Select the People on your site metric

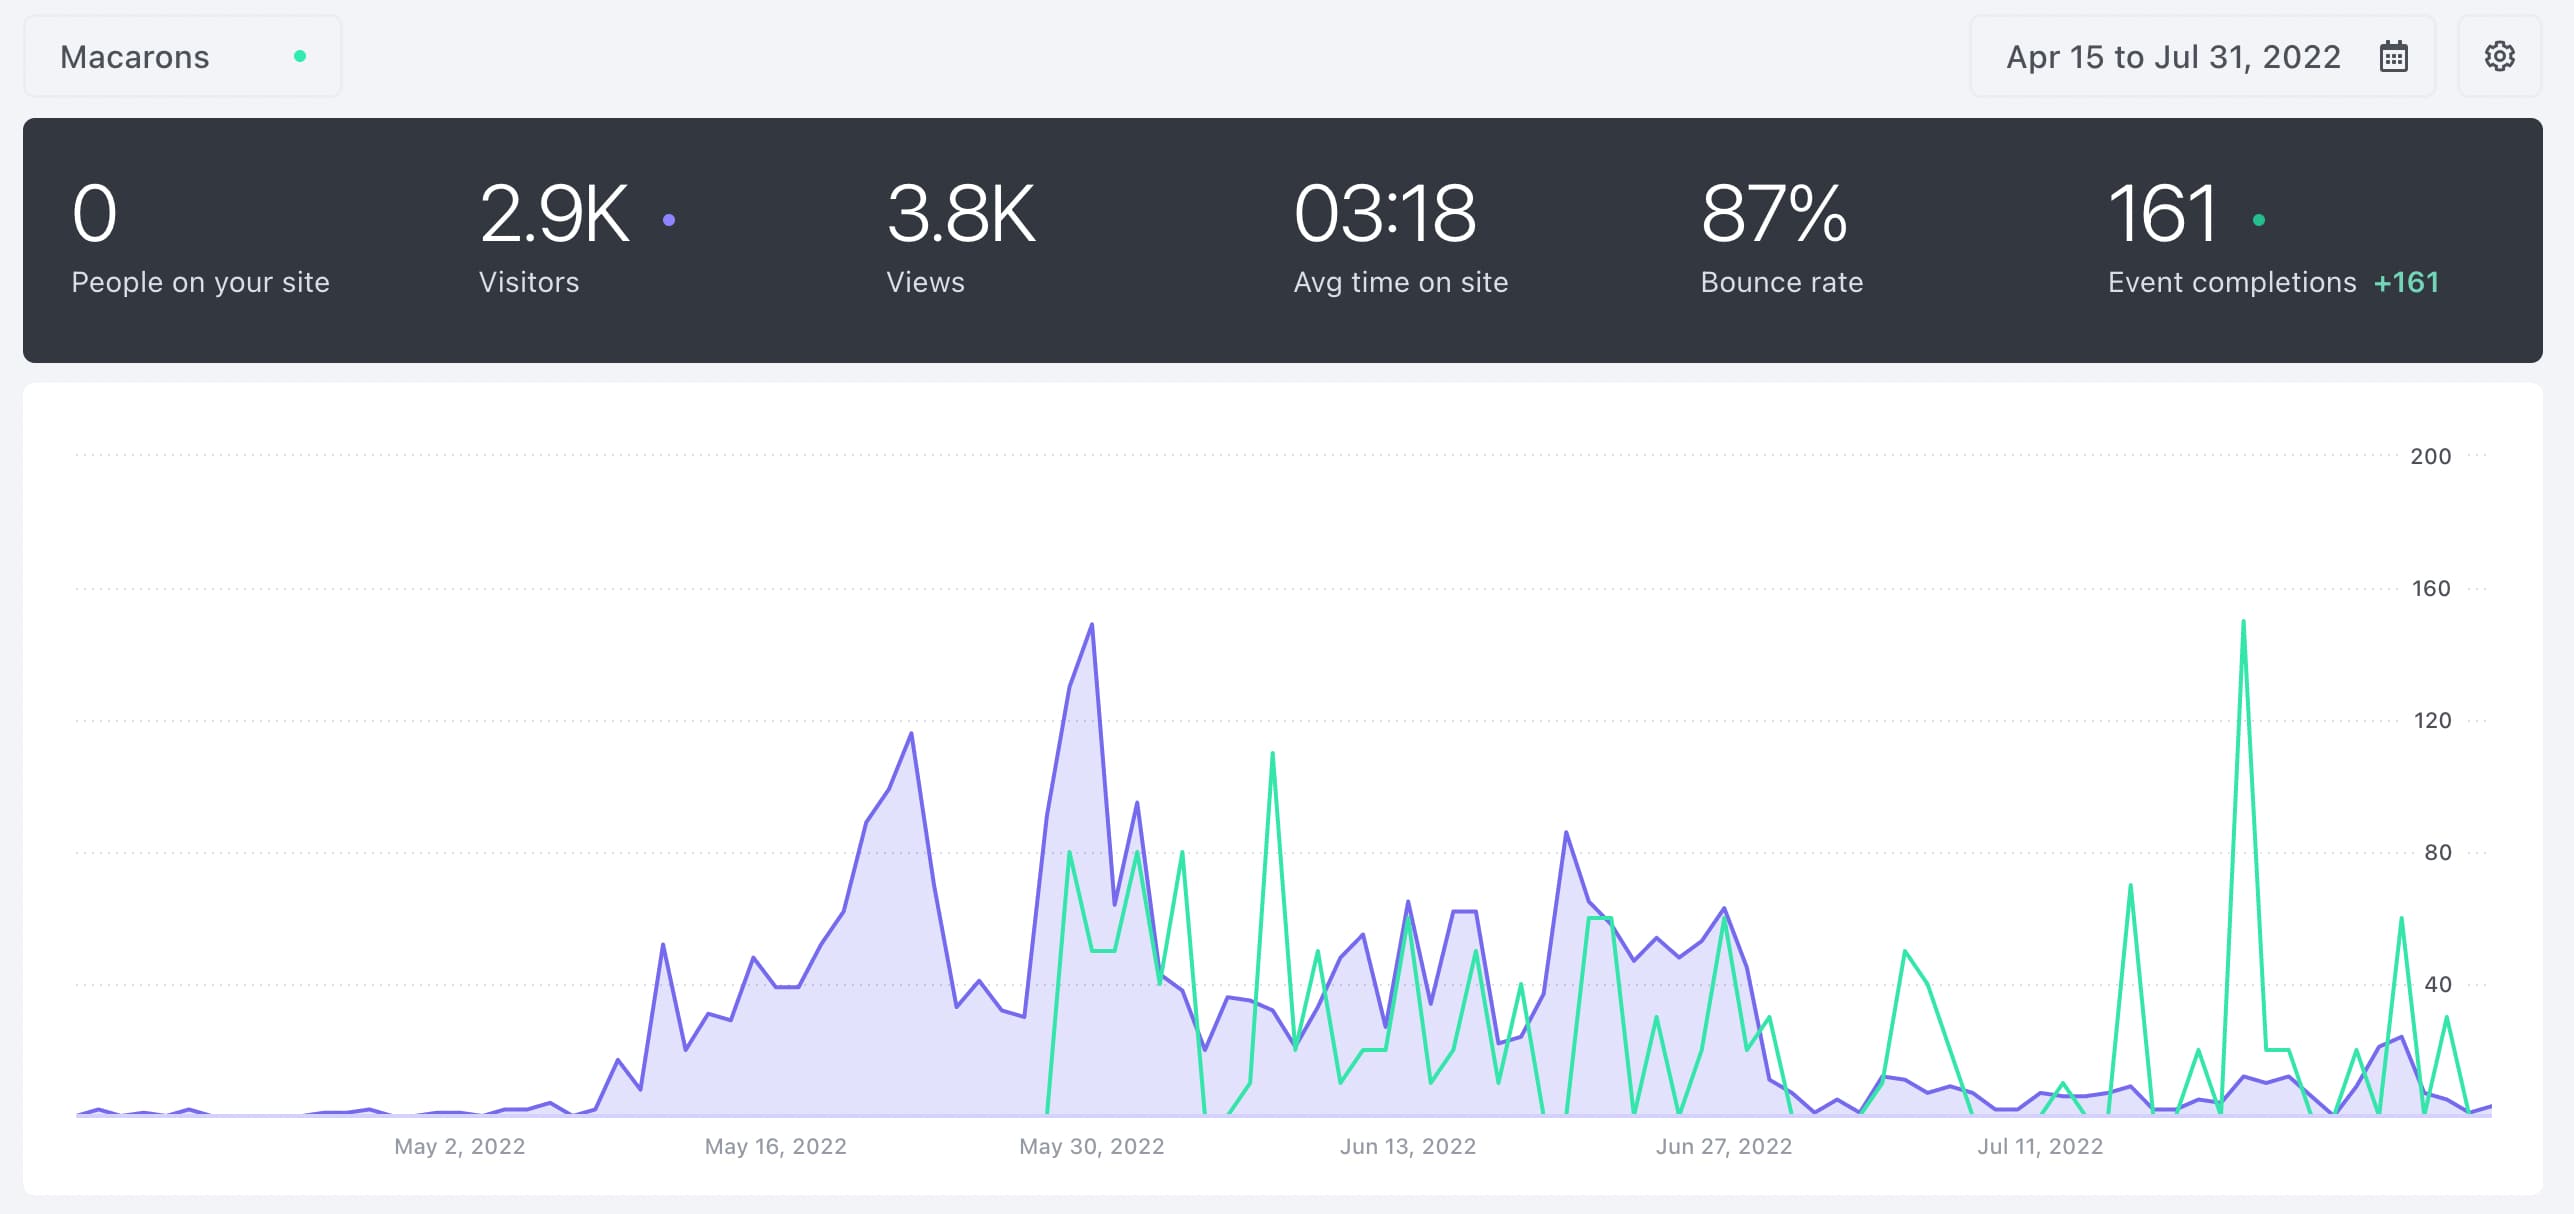pyautogui.click(x=200, y=238)
